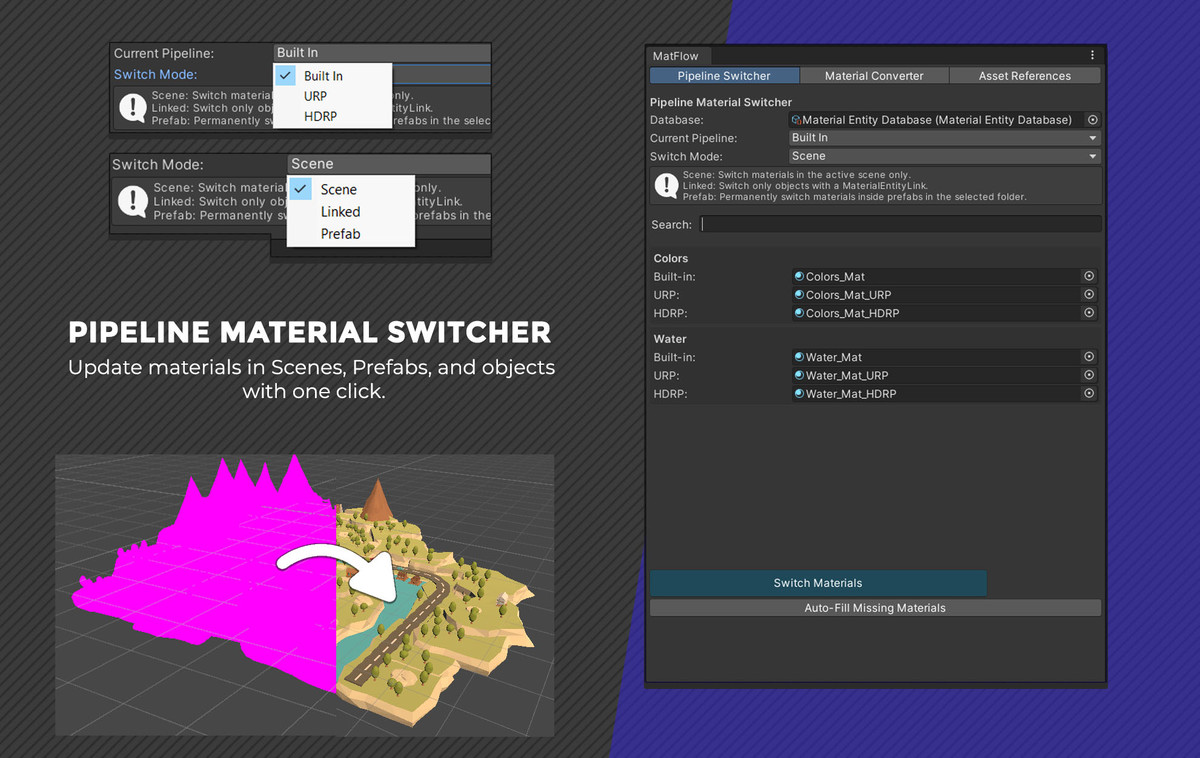Click the Auto-Fill Missing Materials button
The image size is (1200, 758).
875,608
